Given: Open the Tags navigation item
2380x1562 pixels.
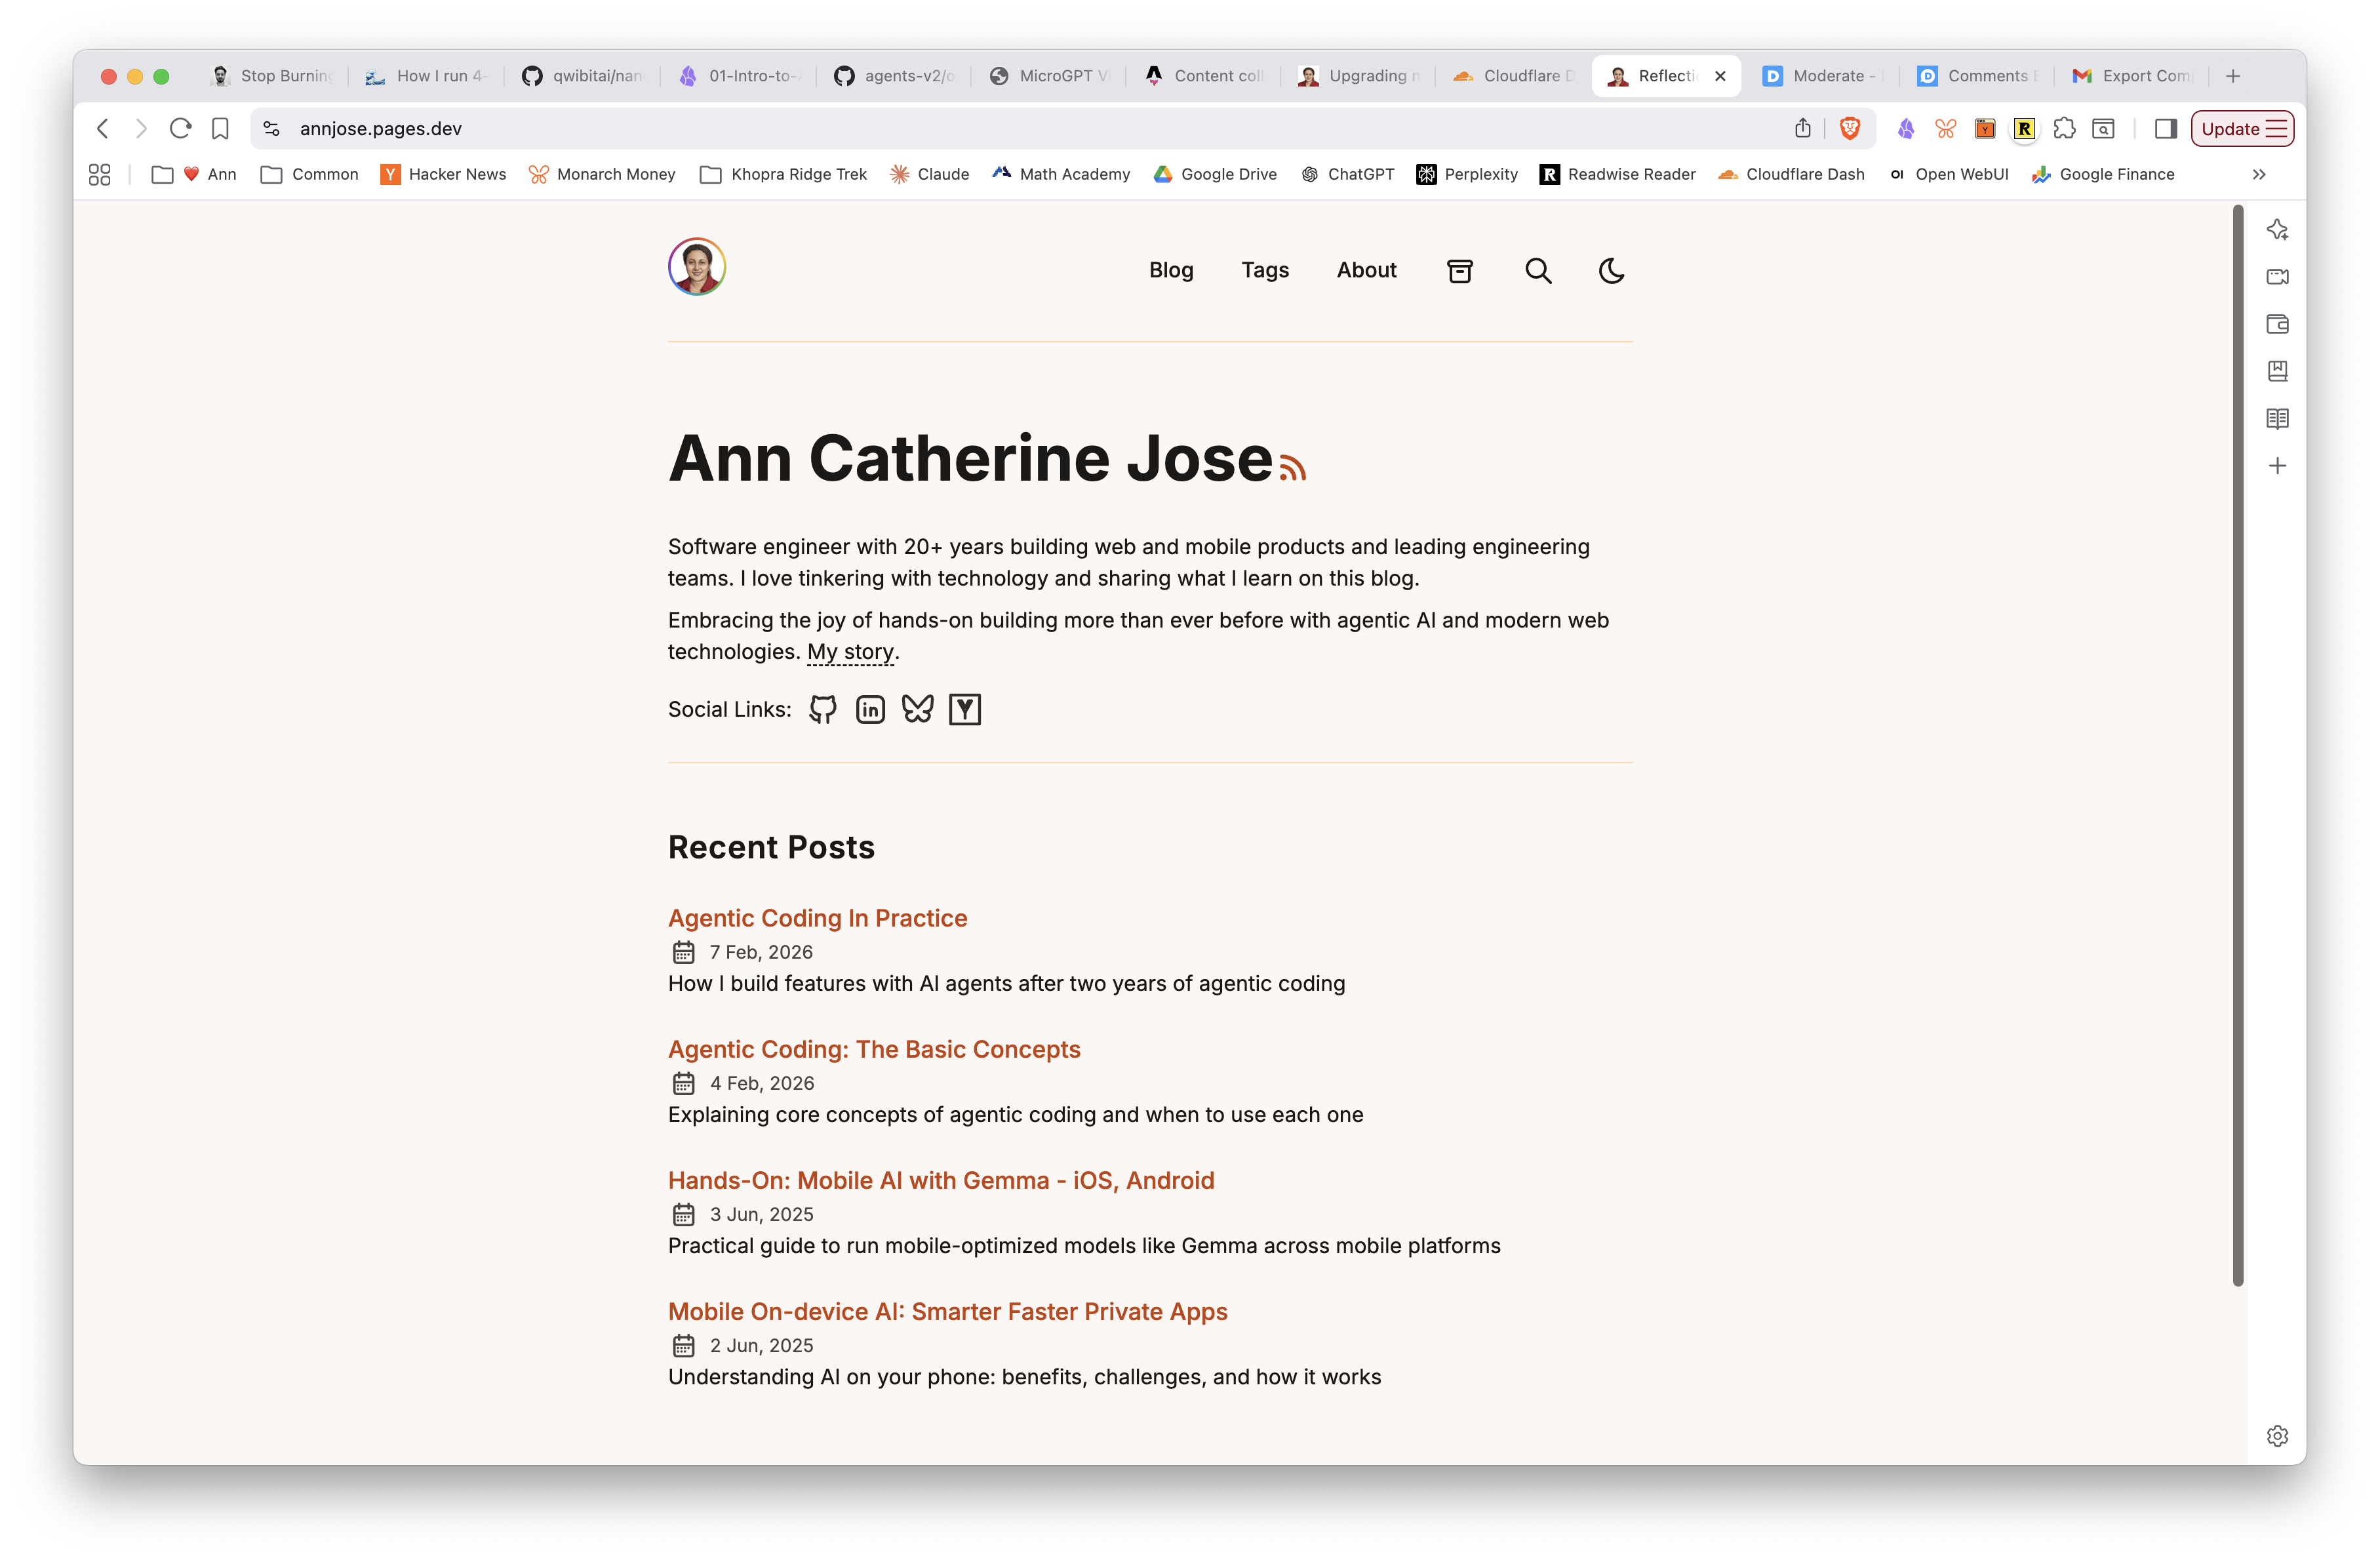Looking at the screenshot, I should 1264,271.
